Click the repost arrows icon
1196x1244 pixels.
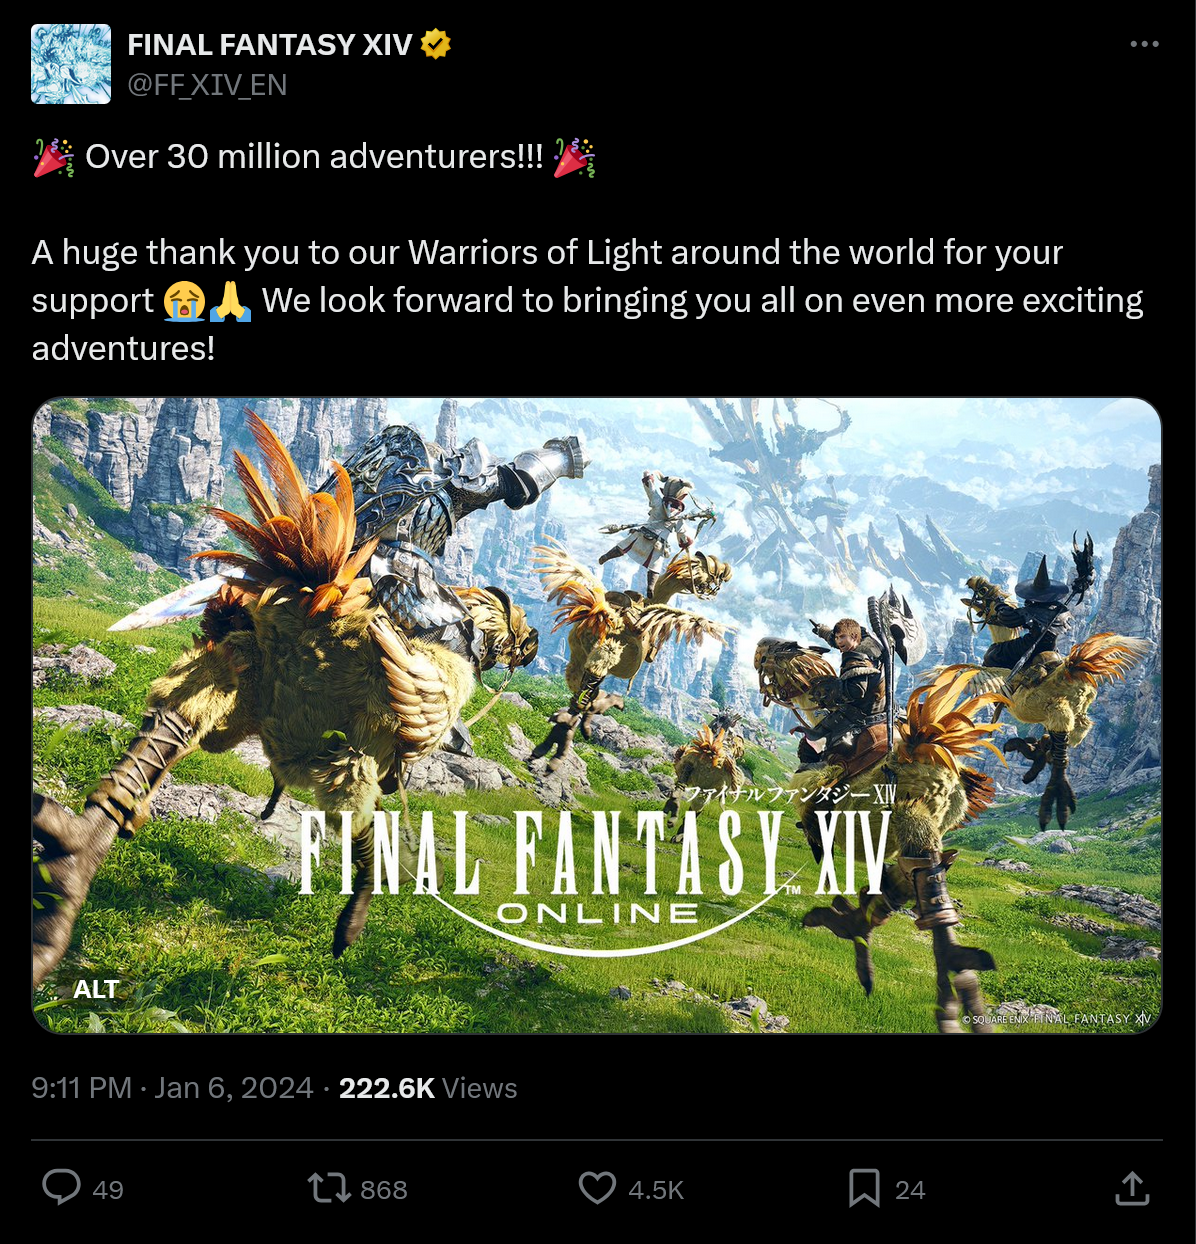point(328,1188)
